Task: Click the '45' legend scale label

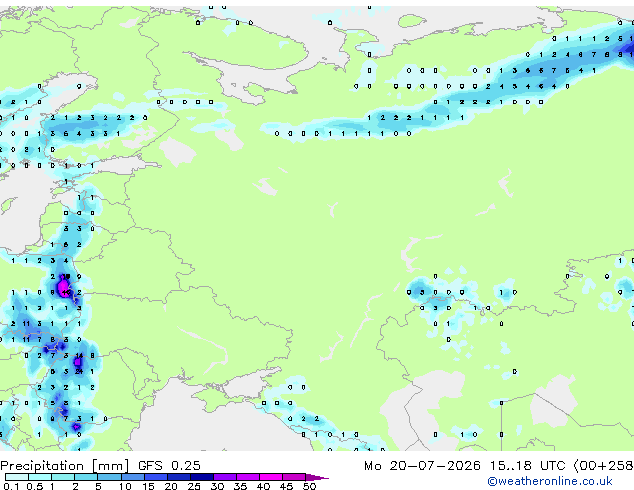Action: [286, 486]
